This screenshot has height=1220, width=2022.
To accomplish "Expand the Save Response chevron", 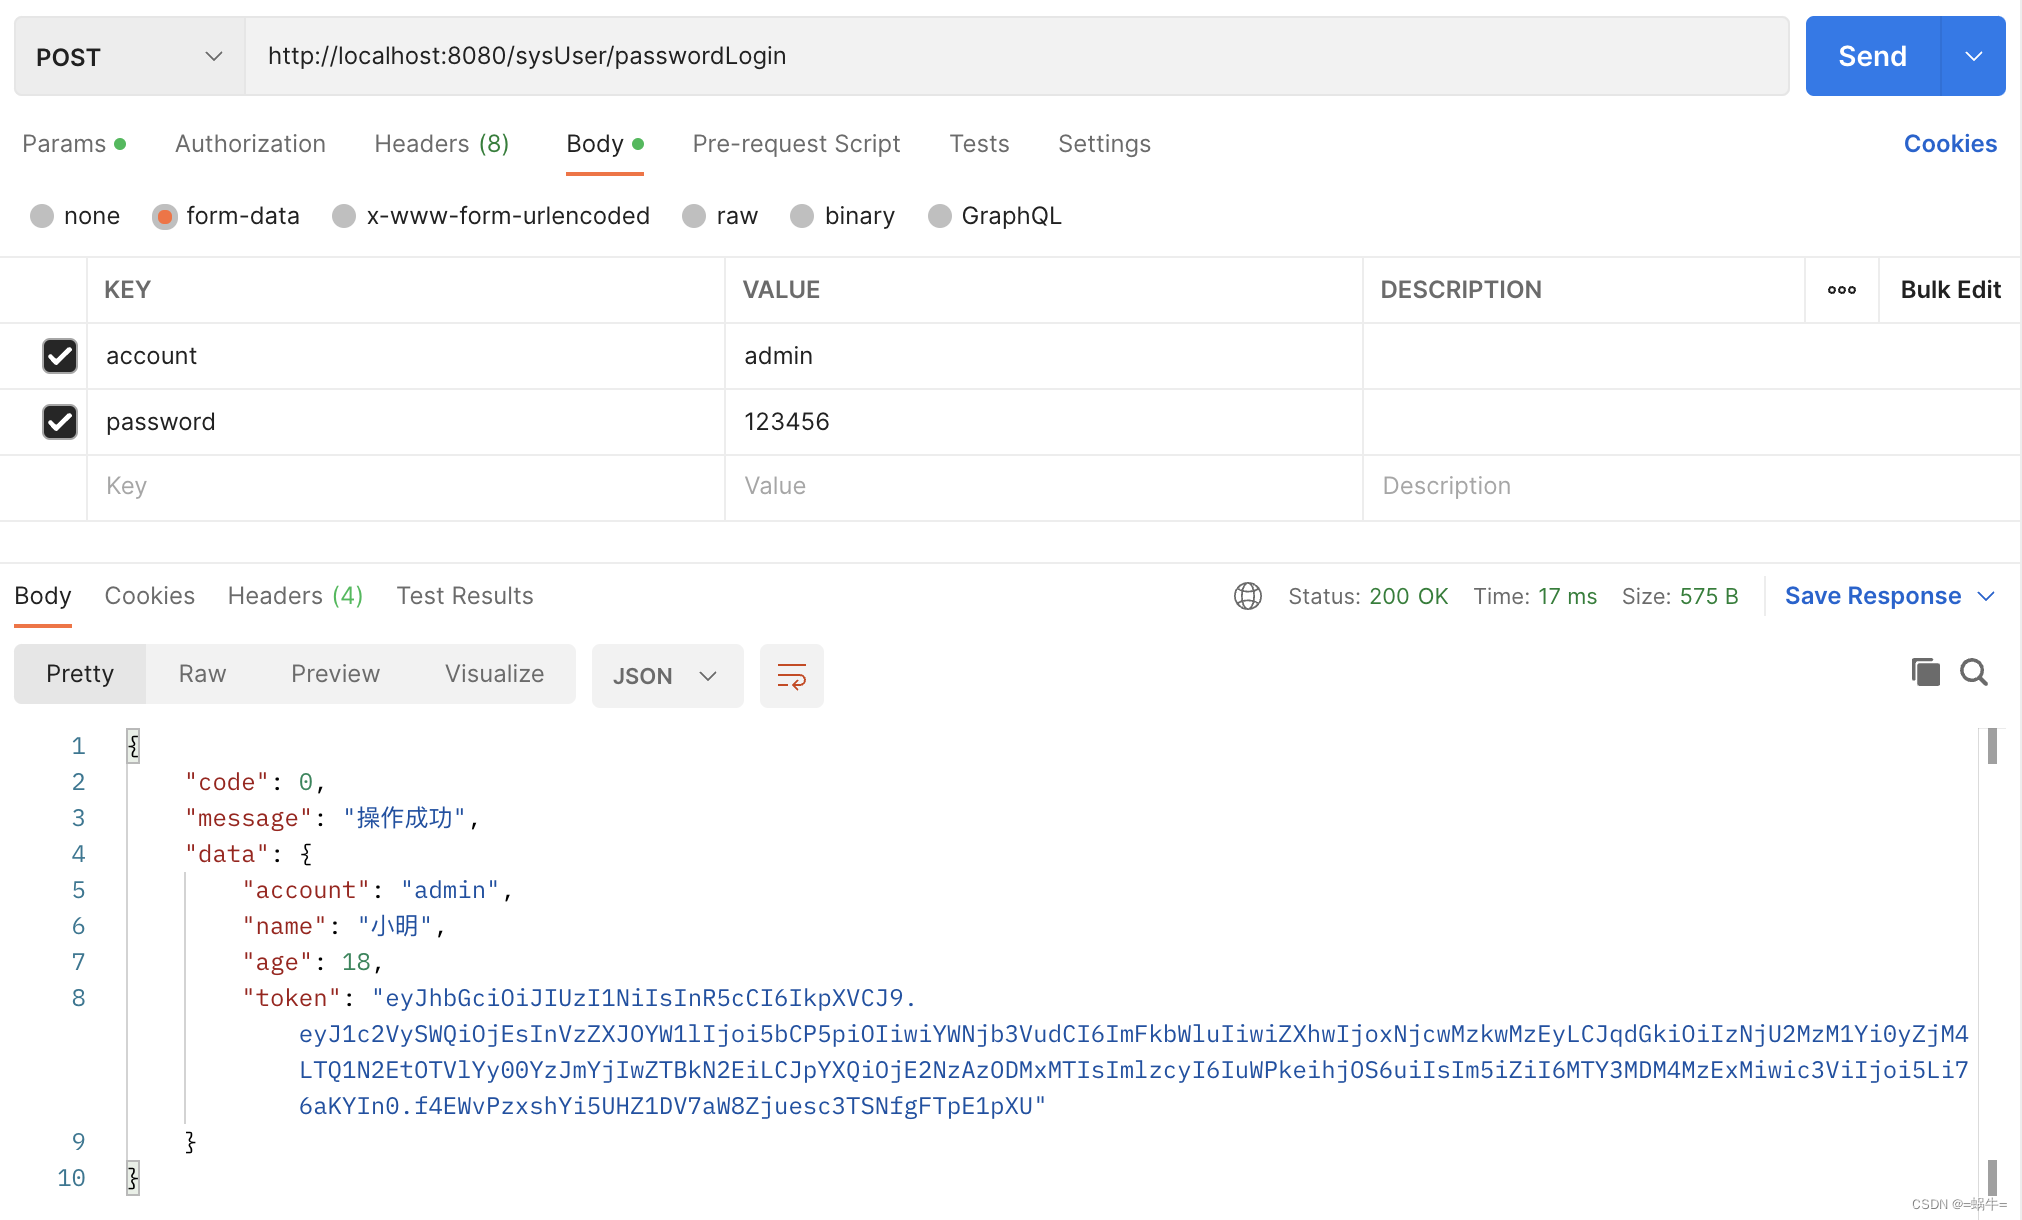I will coord(1986,596).
